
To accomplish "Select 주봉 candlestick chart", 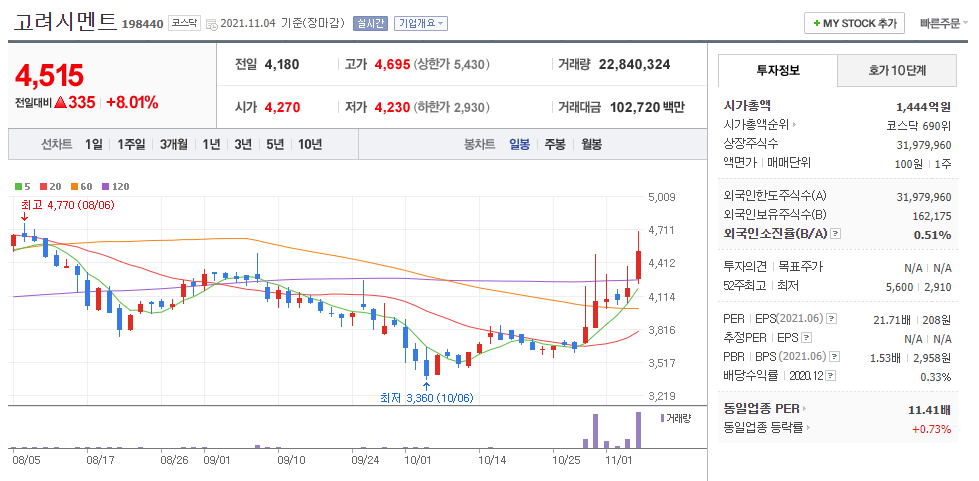I will coord(555,144).
